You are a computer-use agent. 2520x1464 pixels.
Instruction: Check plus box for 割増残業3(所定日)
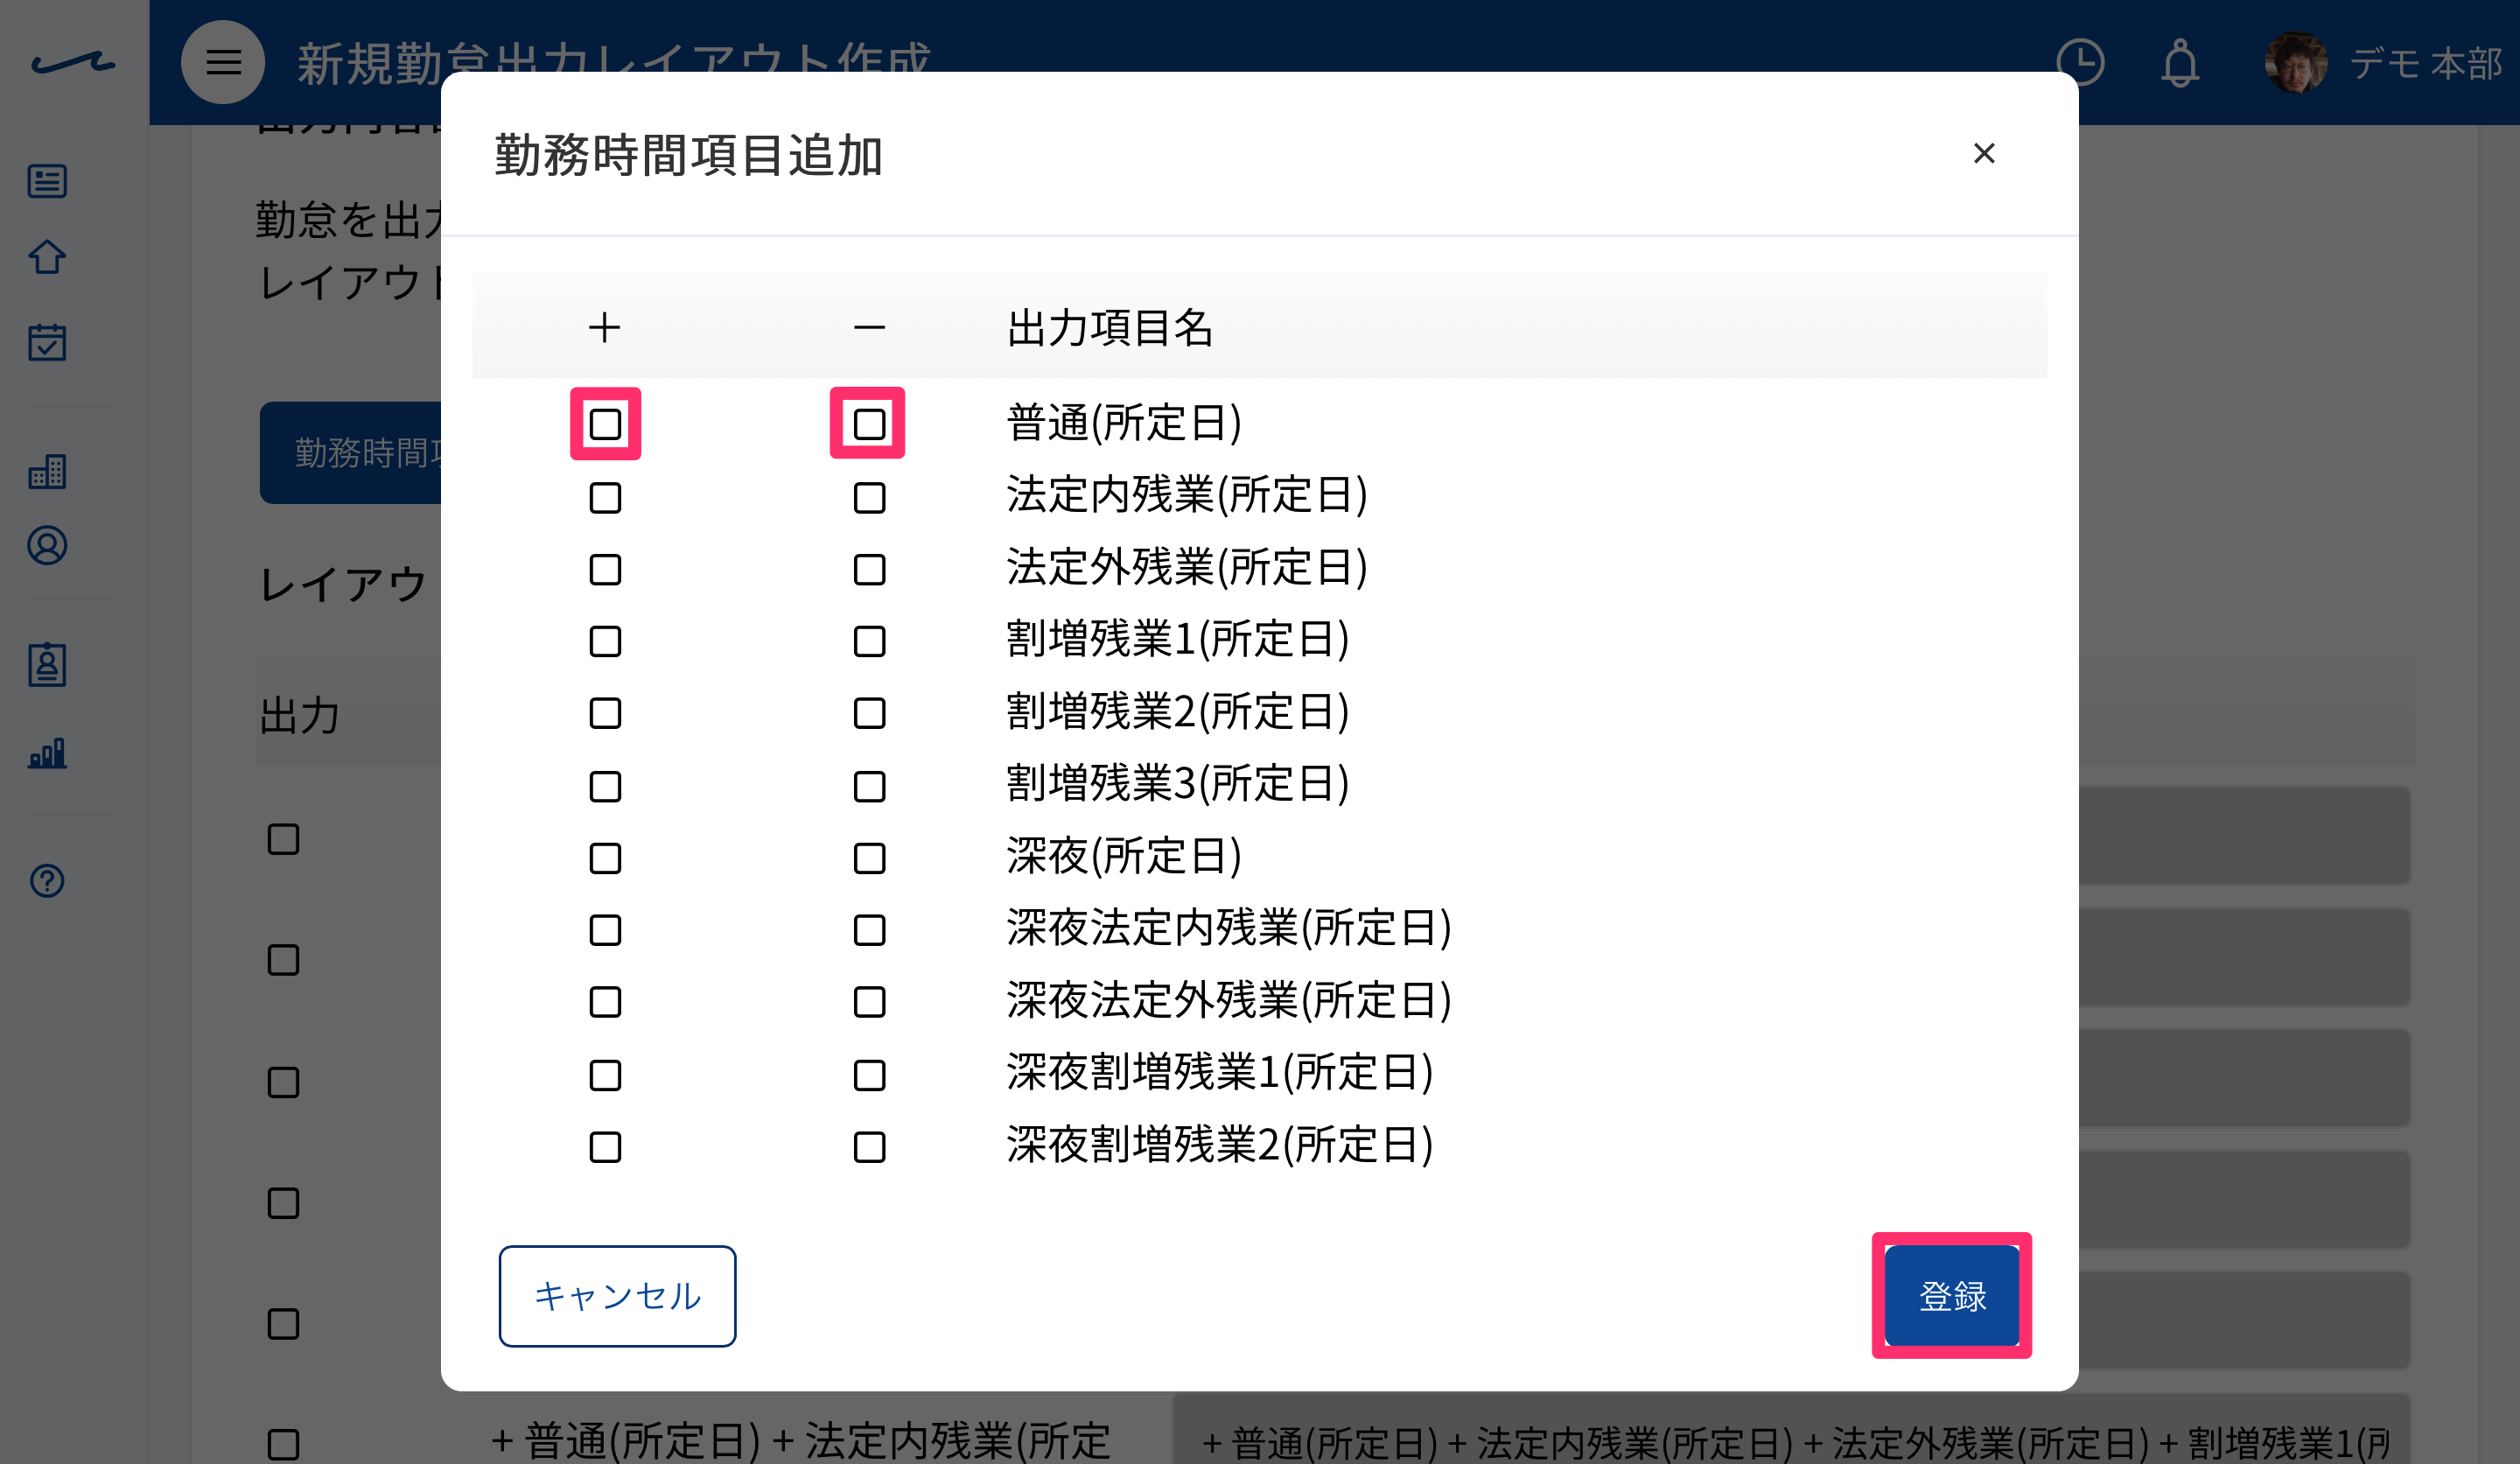pyautogui.click(x=605, y=786)
